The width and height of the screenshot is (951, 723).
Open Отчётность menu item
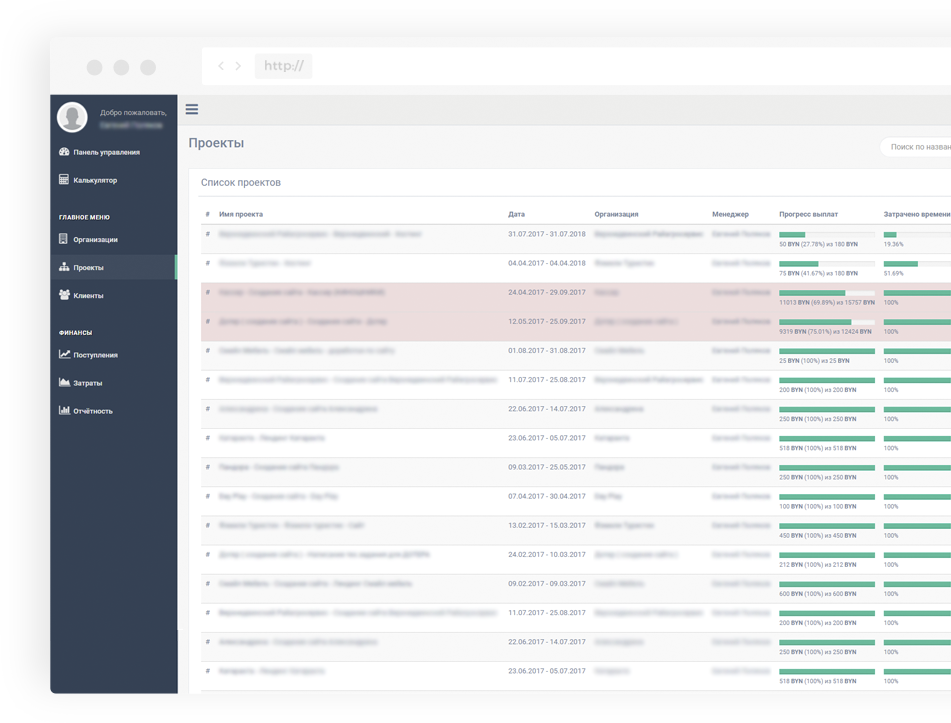click(93, 411)
